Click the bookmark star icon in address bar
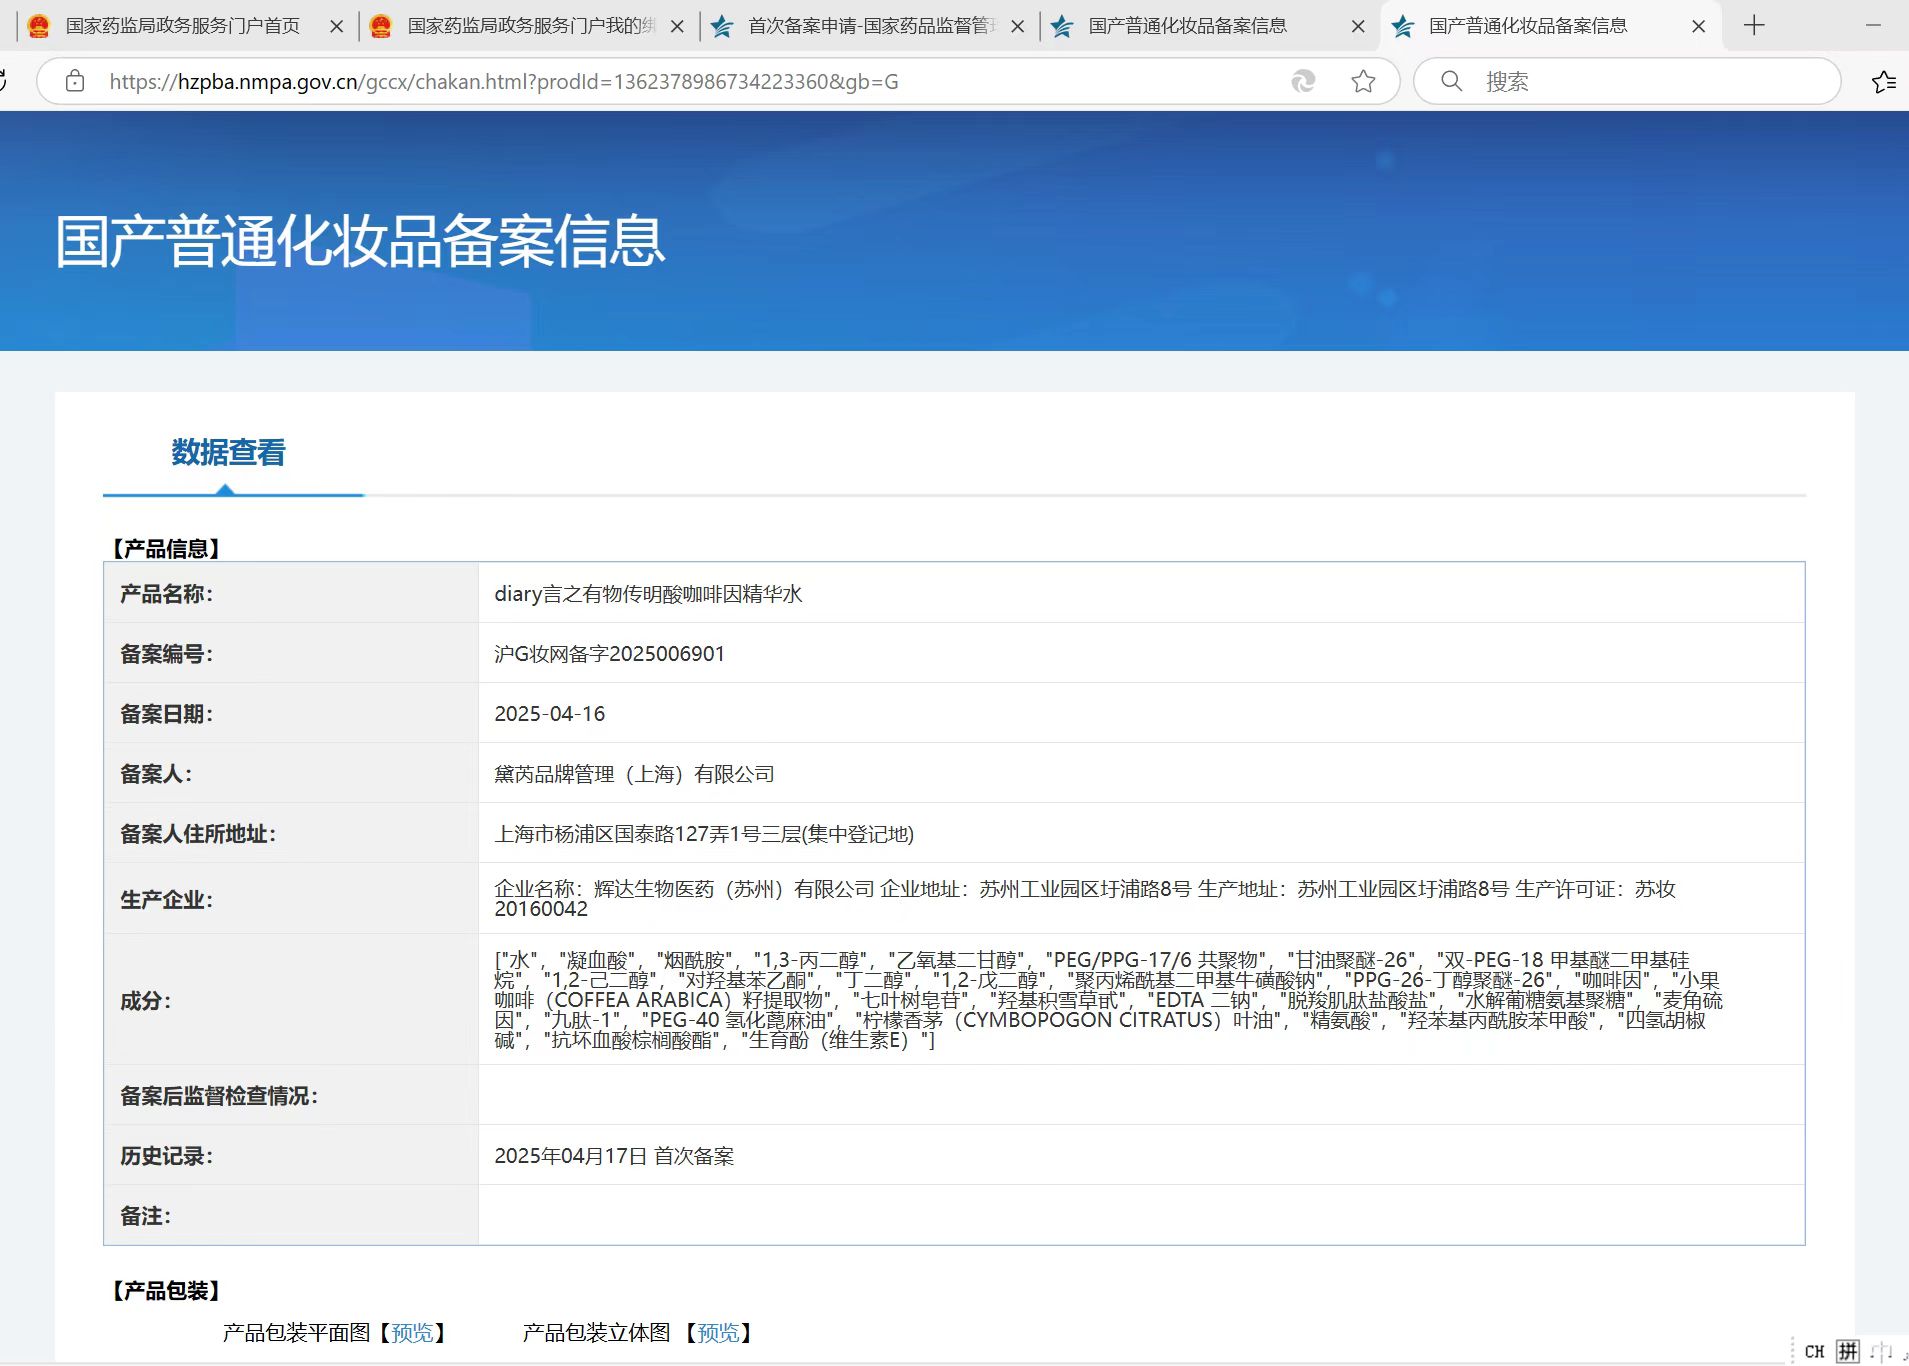The height and width of the screenshot is (1366, 1909). pos(1363,82)
